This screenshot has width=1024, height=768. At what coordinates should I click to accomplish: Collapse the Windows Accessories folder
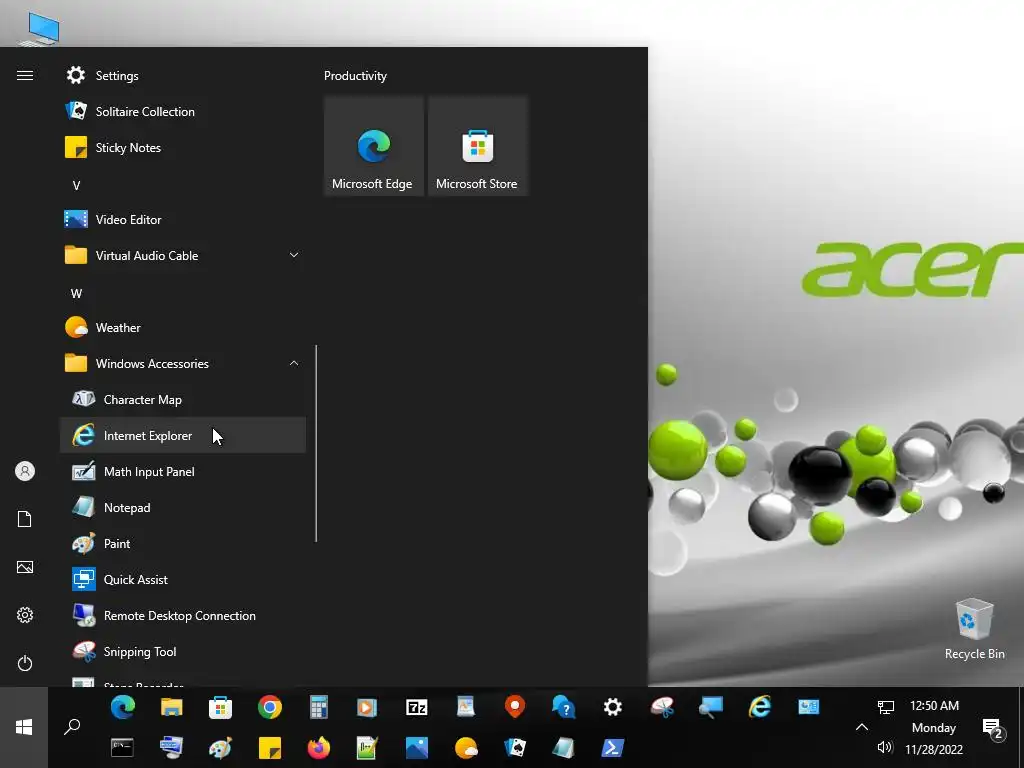183,363
